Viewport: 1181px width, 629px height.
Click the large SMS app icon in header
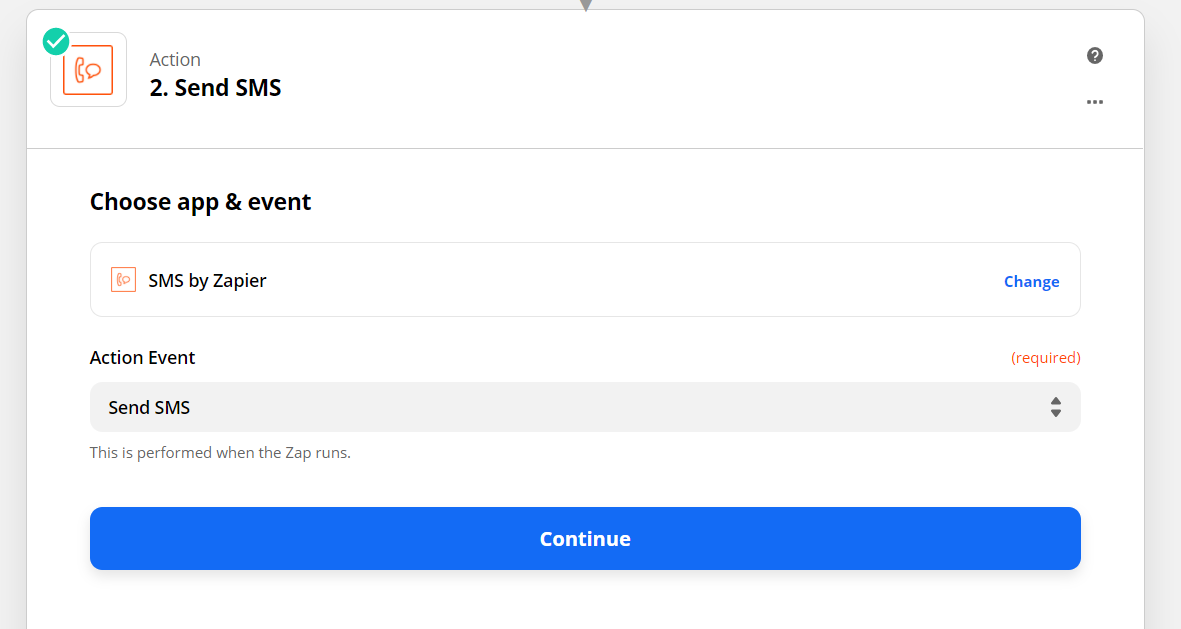point(88,70)
